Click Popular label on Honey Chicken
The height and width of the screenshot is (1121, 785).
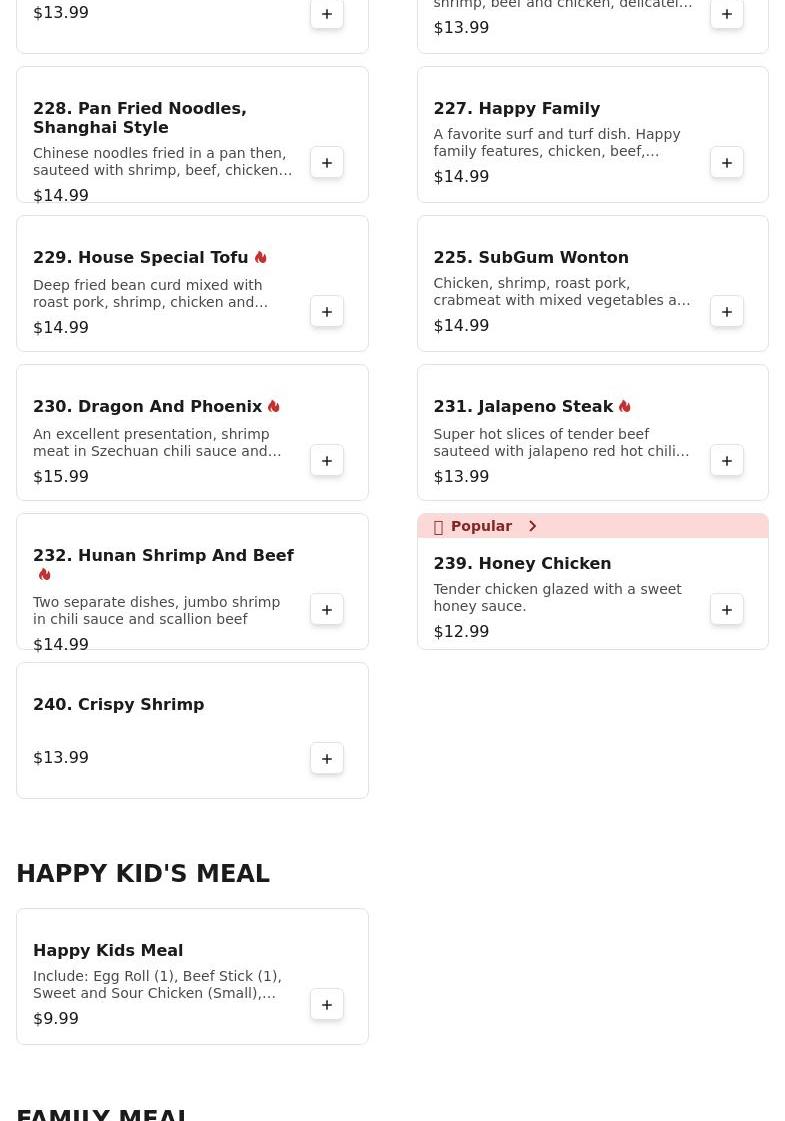coord(480,526)
